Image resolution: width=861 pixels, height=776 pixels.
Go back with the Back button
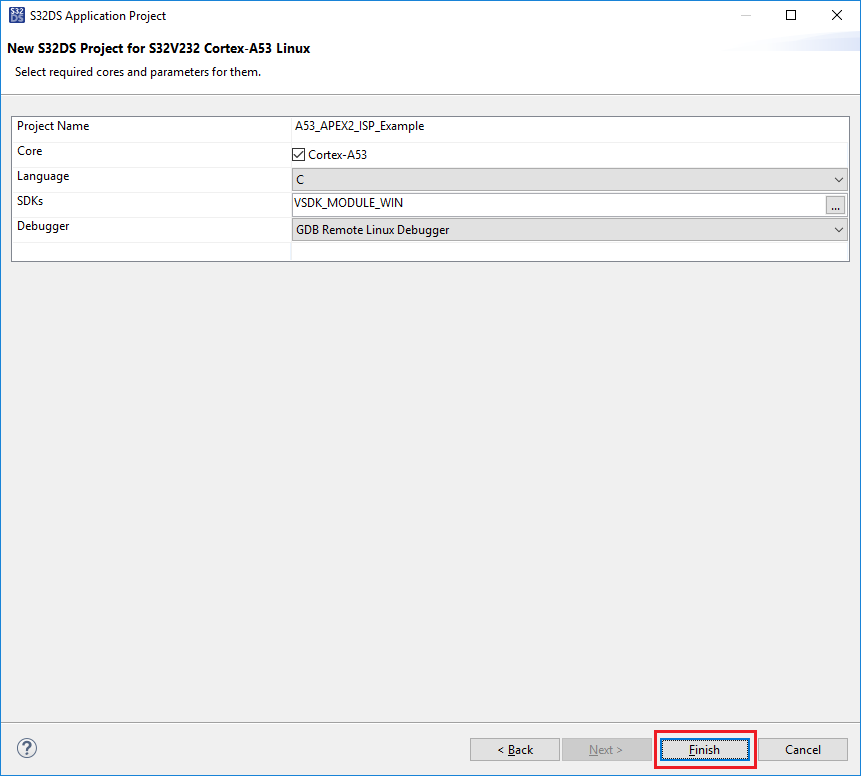point(515,750)
